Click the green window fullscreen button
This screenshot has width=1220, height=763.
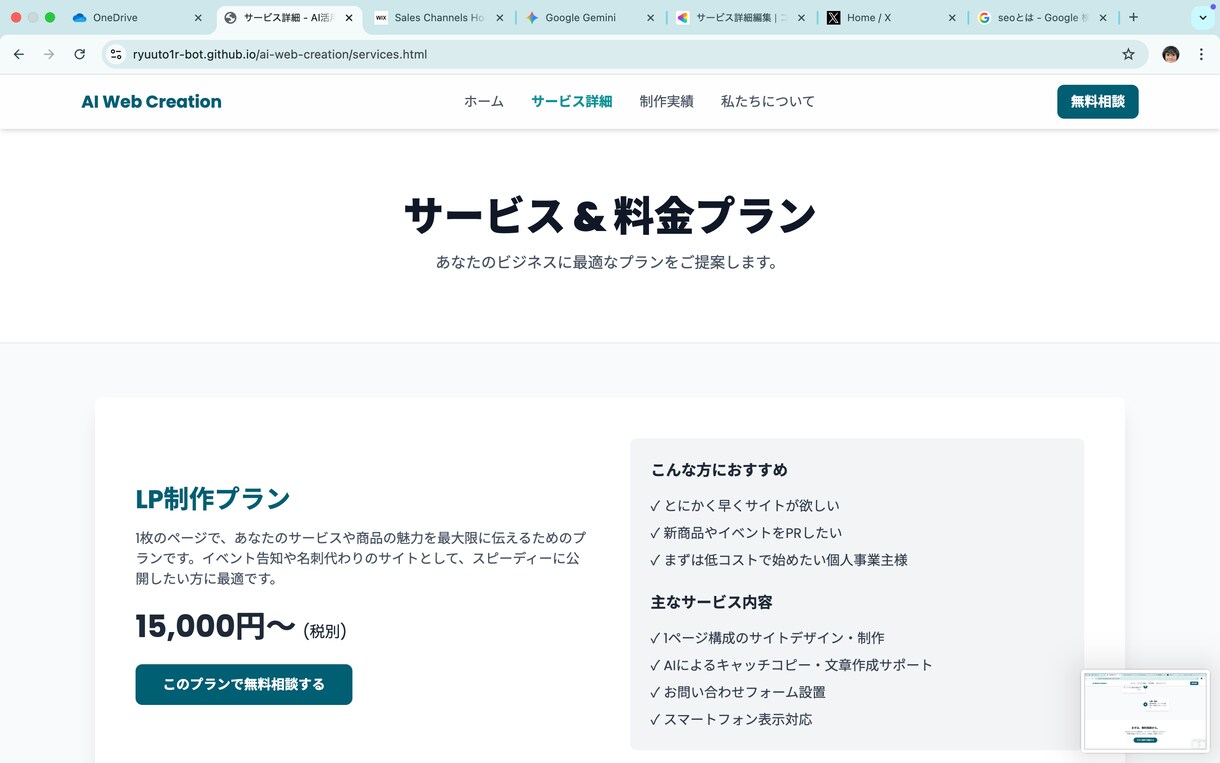(x=50, y=17)
